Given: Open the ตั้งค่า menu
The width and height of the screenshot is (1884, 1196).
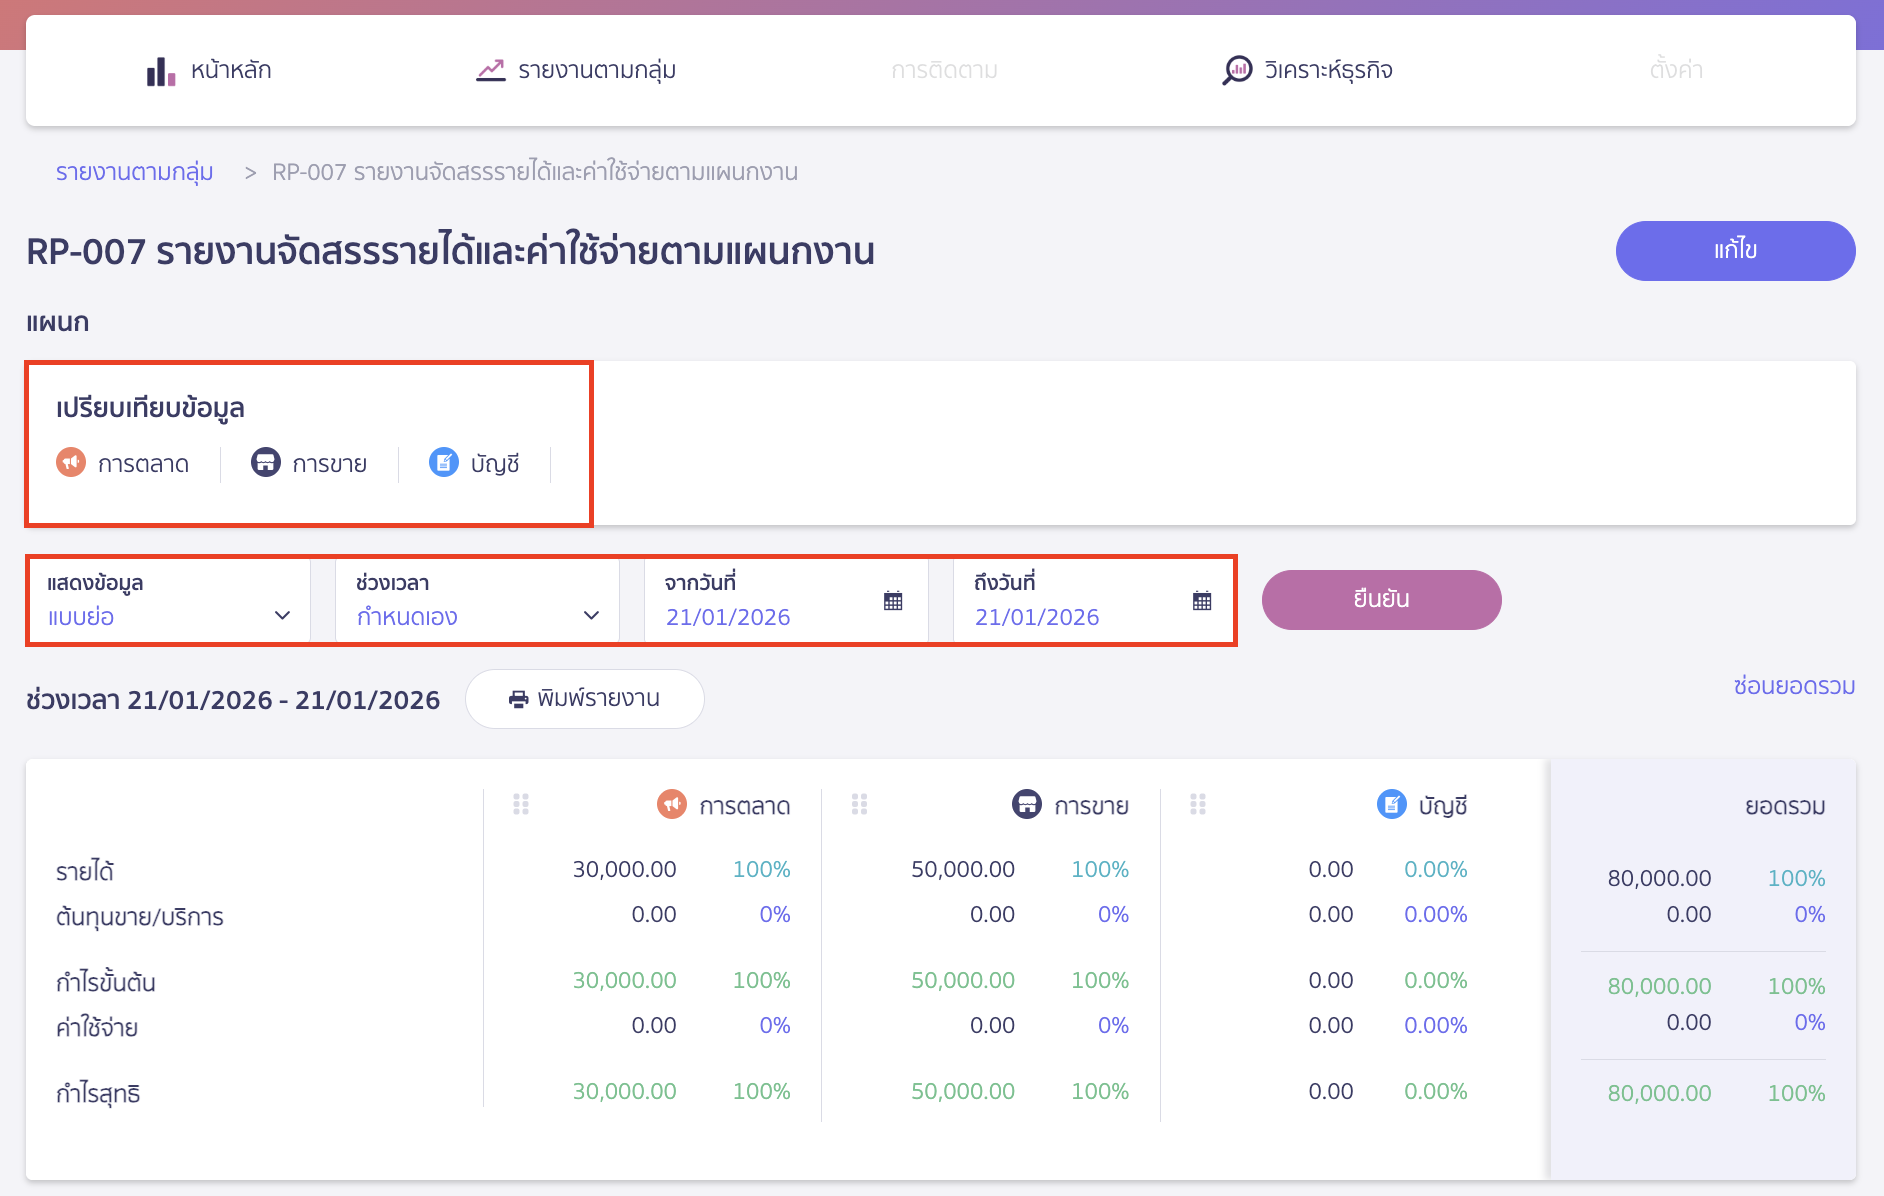Looking at the screenshot, I should point(1674,69).
